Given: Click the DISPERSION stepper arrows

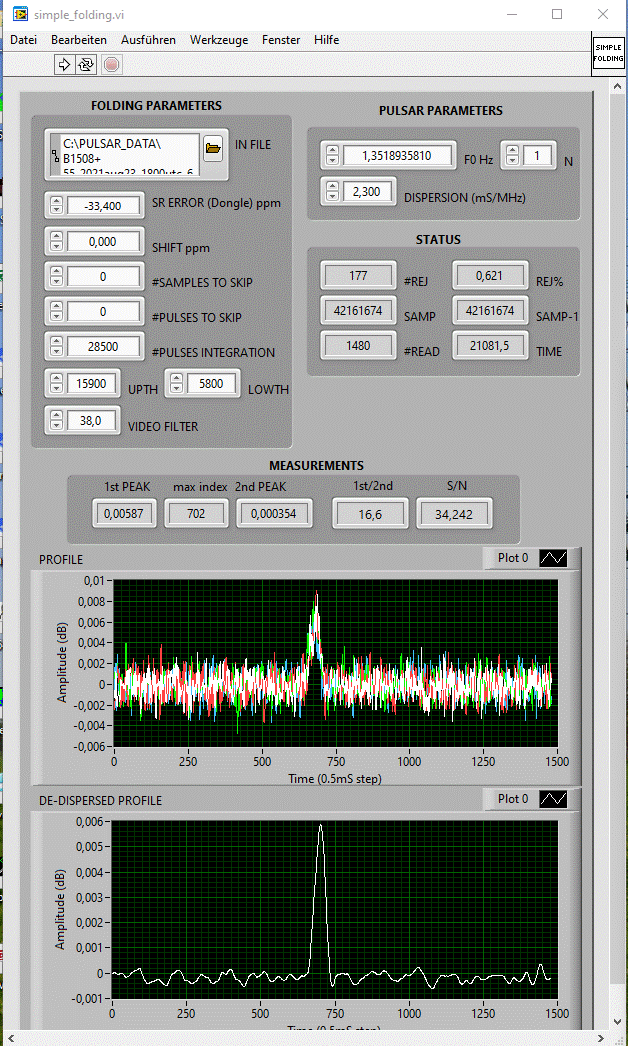Looking at the screenshot, I should click(332, 192).
